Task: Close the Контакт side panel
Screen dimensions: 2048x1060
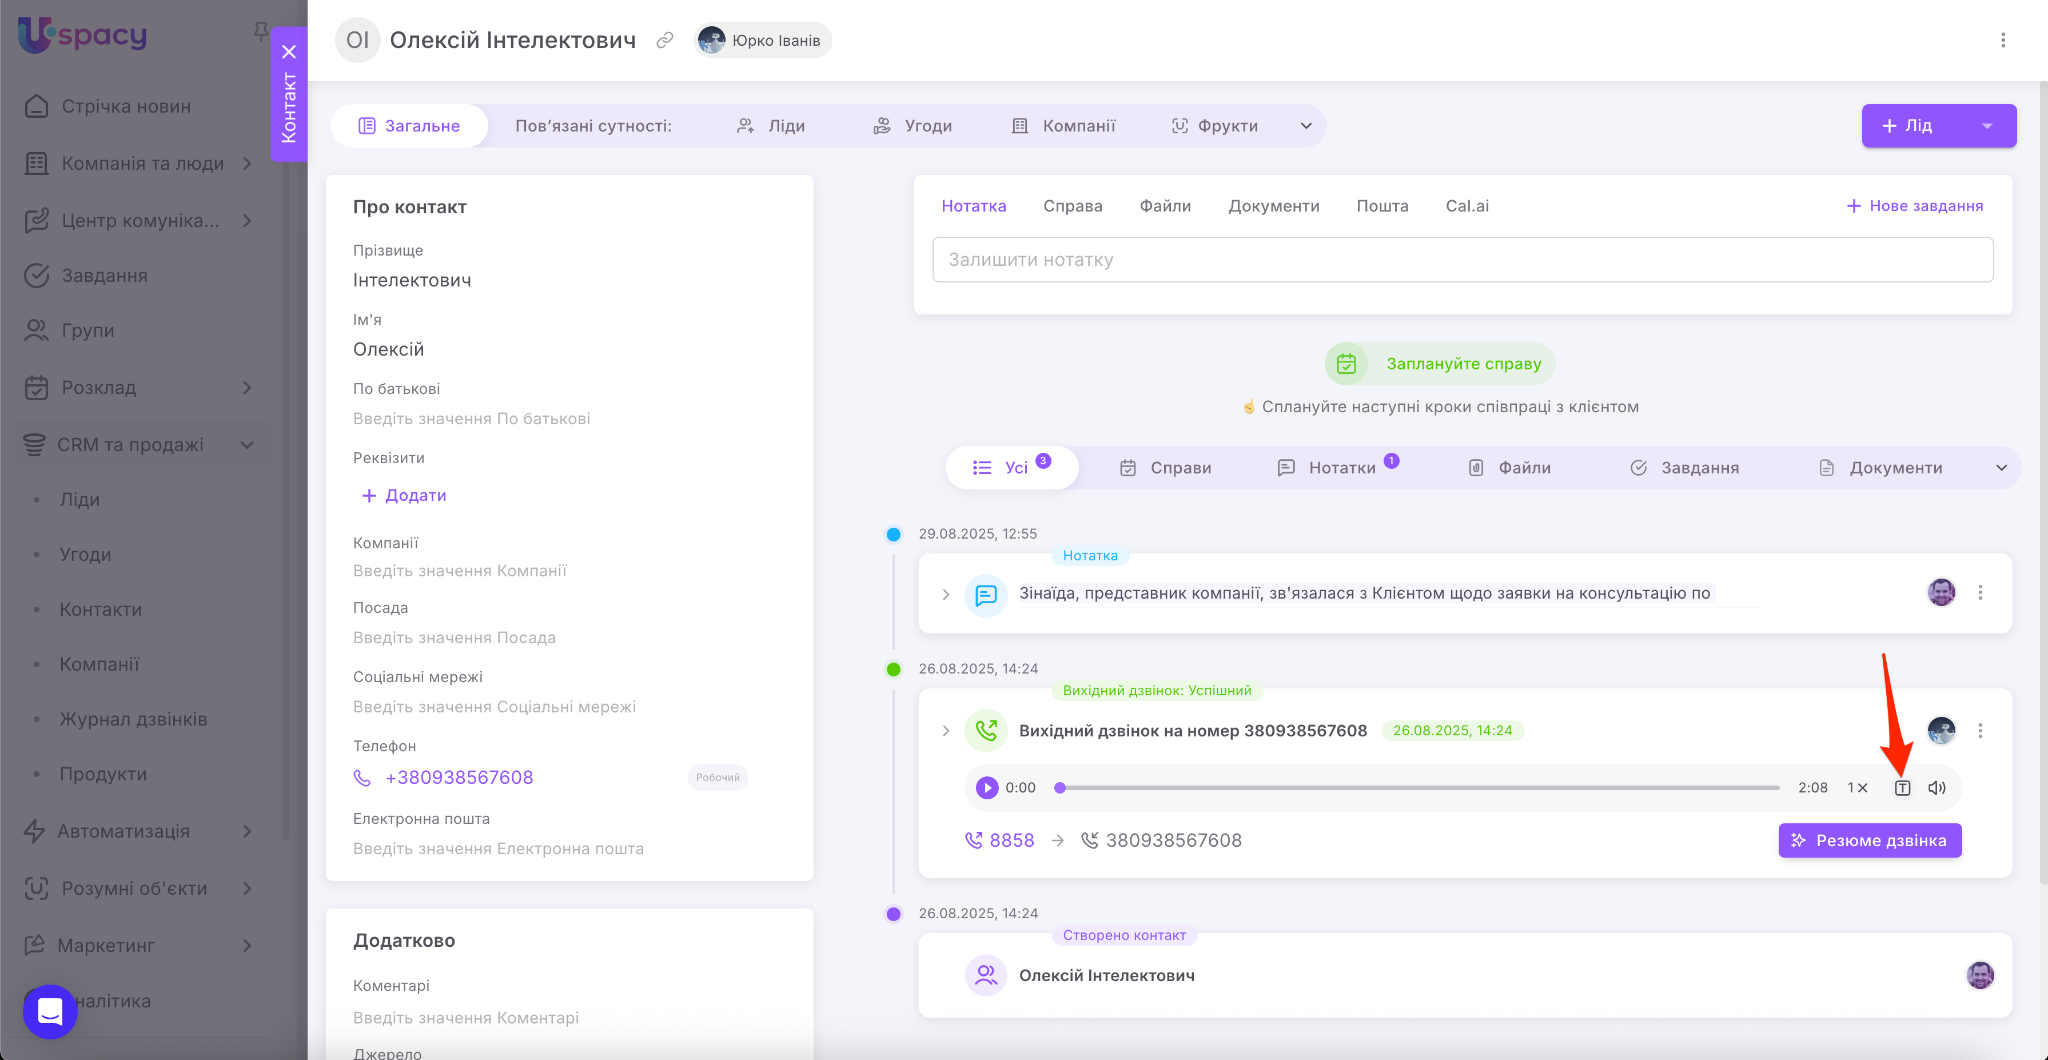Action: point(289,52)
